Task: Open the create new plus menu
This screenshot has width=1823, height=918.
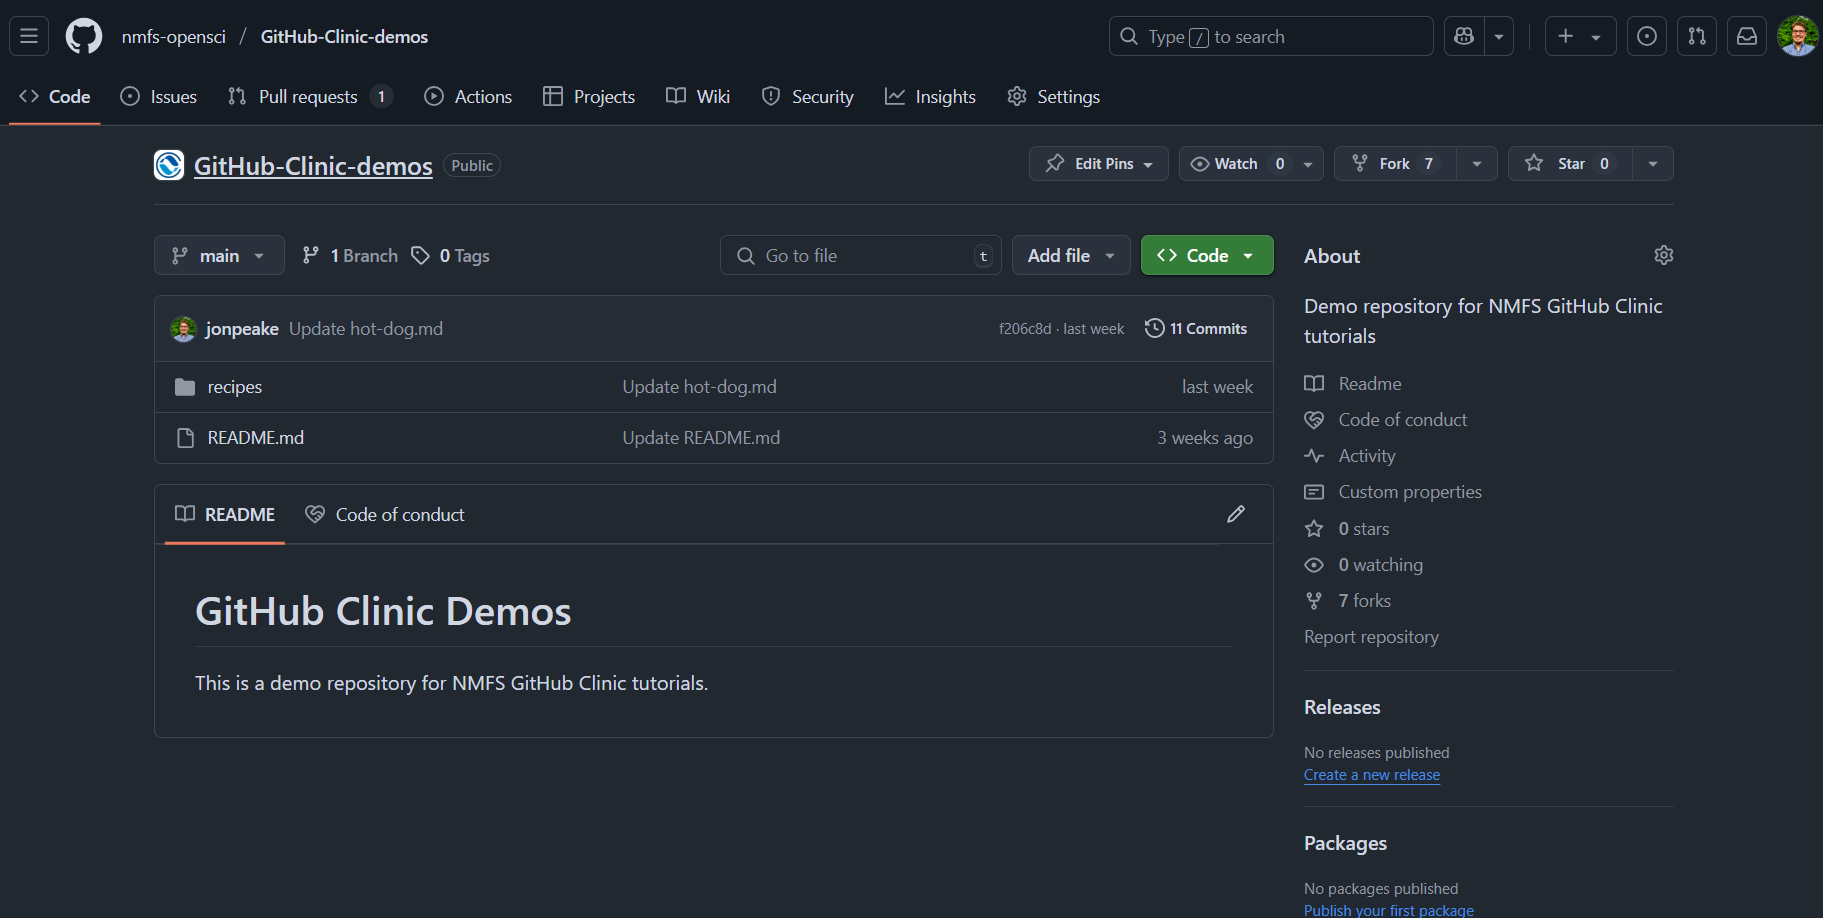Action: pyautogui.click(x=1580, y=36)
